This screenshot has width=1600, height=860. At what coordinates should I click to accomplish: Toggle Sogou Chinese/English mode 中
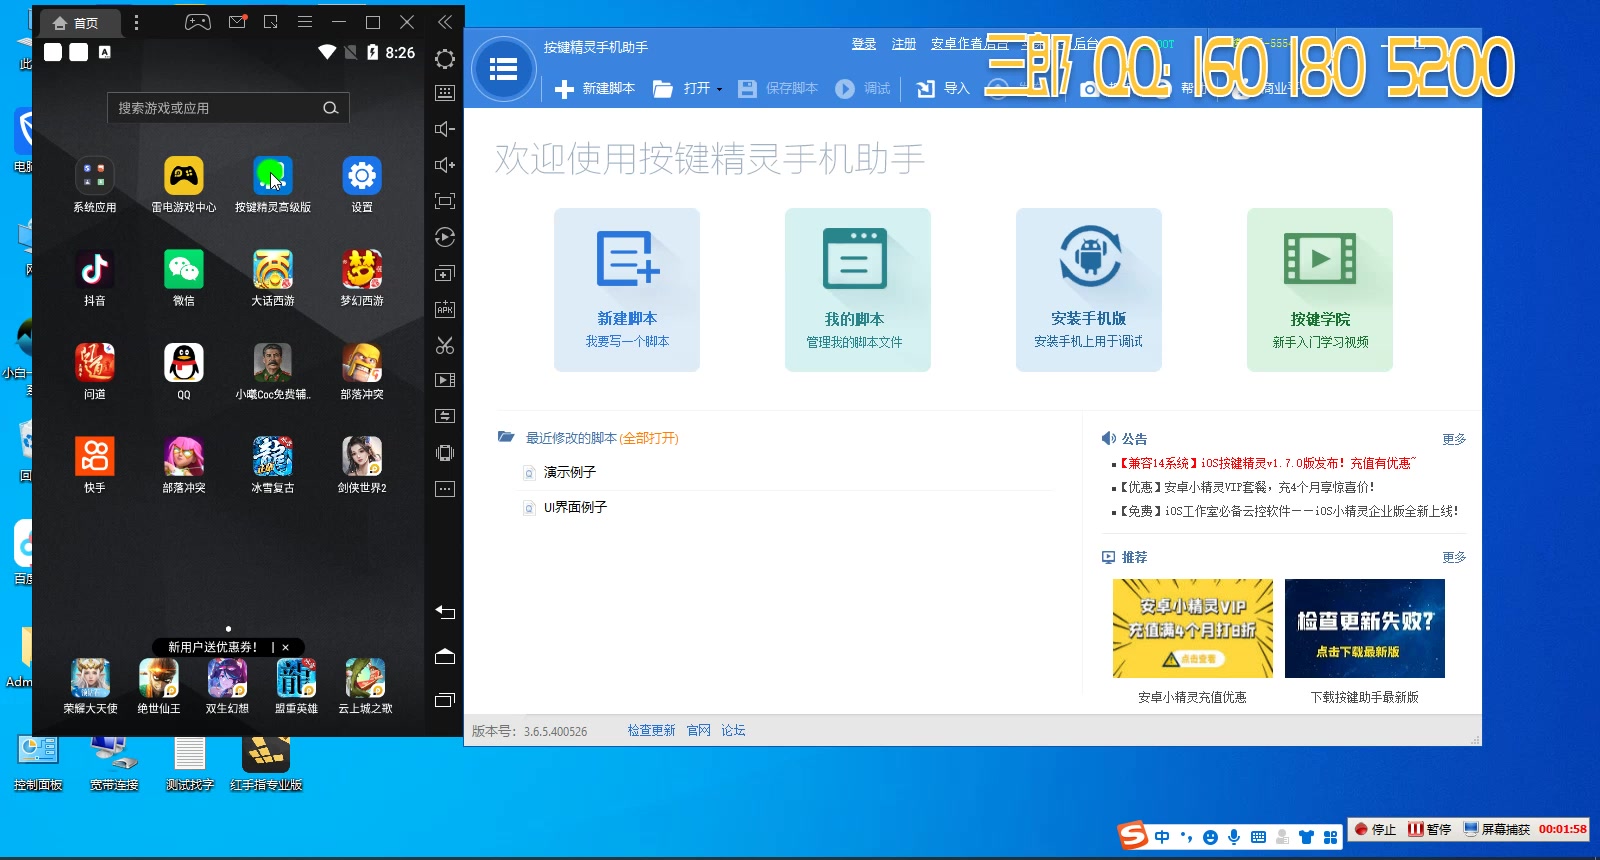pyautogui.click(x=1162, y=837)
